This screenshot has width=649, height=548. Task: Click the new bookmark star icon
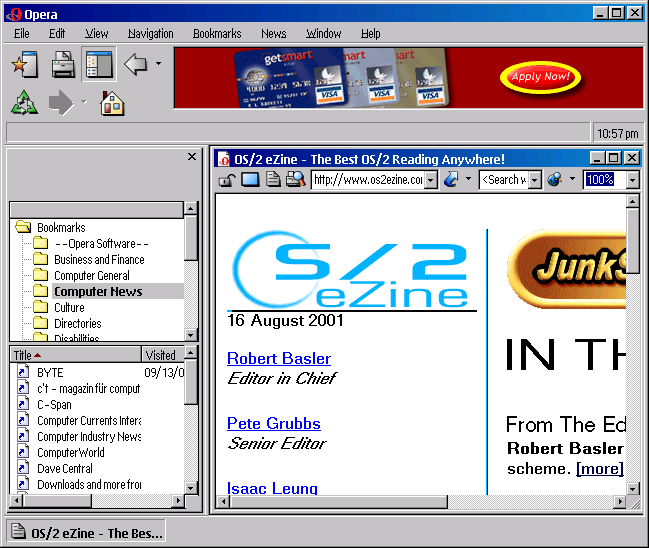[x=25, y=64]
